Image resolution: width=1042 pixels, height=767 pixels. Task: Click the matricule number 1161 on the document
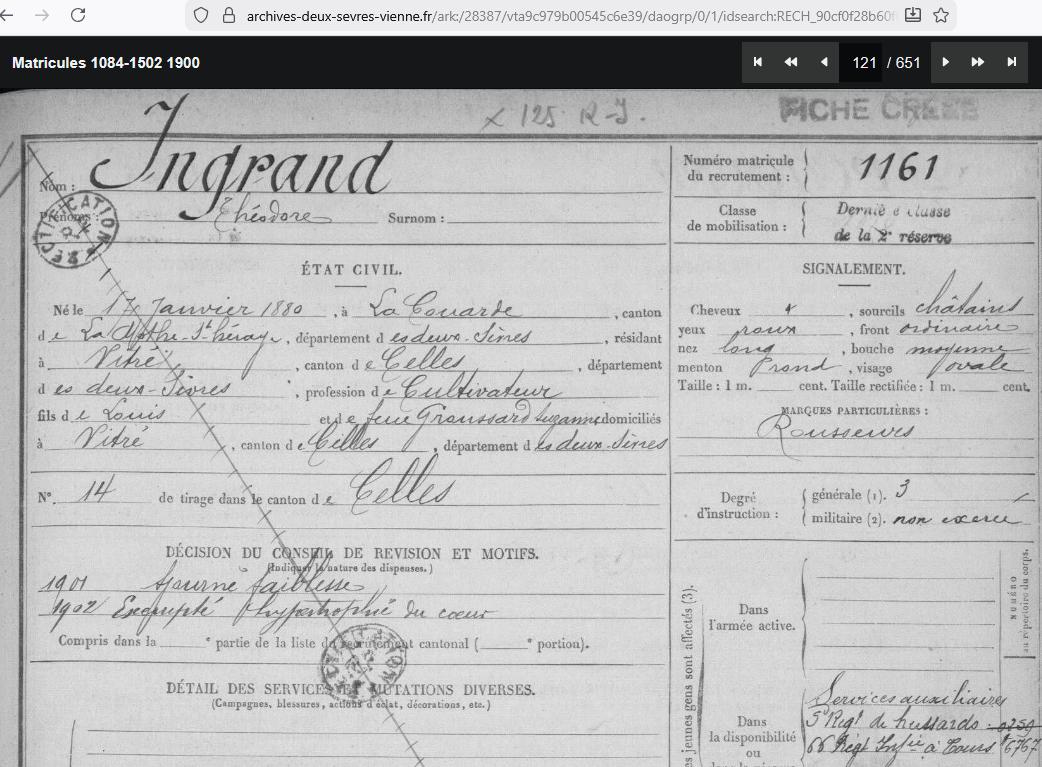coord(897,167)
